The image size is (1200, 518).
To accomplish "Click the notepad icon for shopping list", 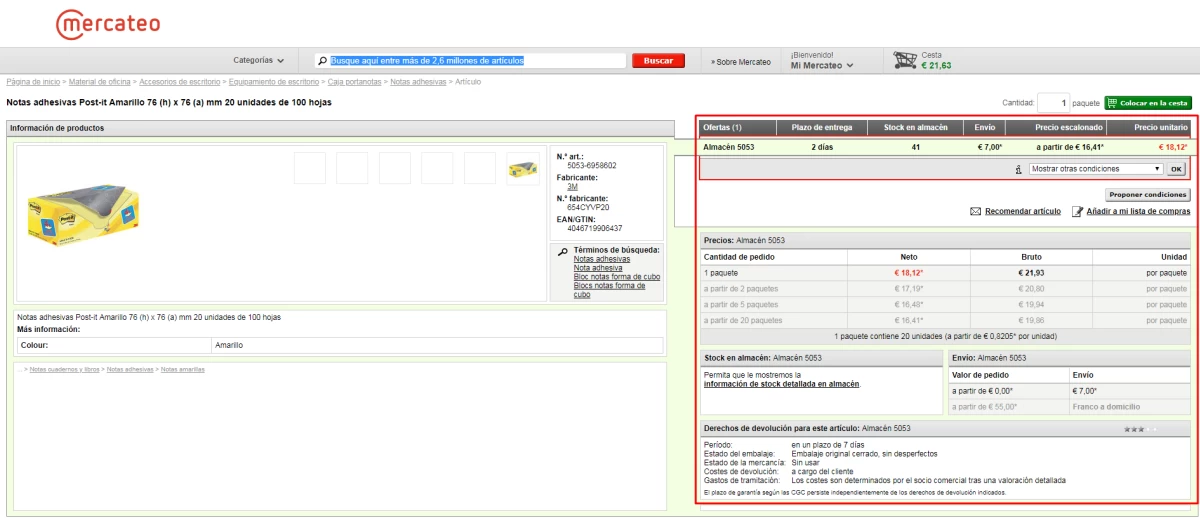I will pos(1077,212).
